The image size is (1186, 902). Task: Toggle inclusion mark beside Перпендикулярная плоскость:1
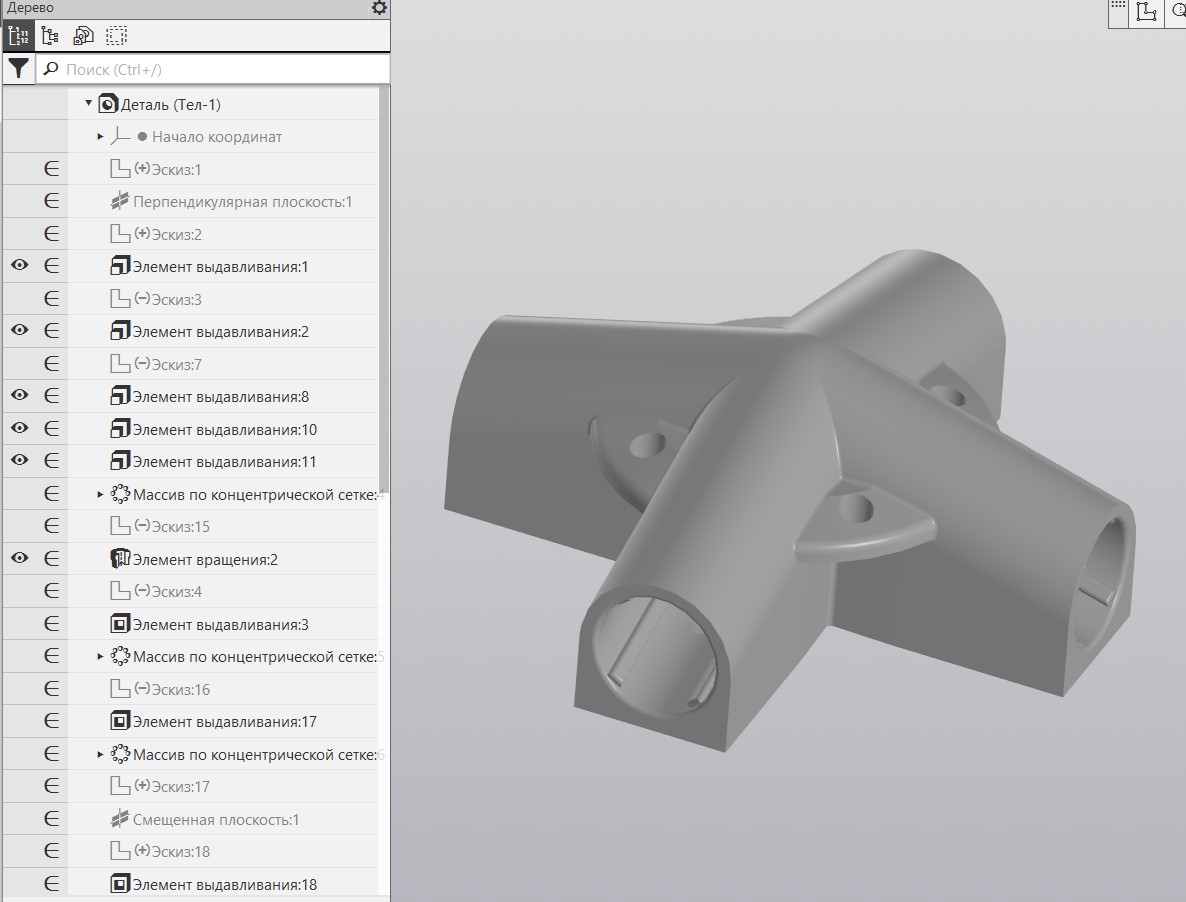[x=51, y=201]
